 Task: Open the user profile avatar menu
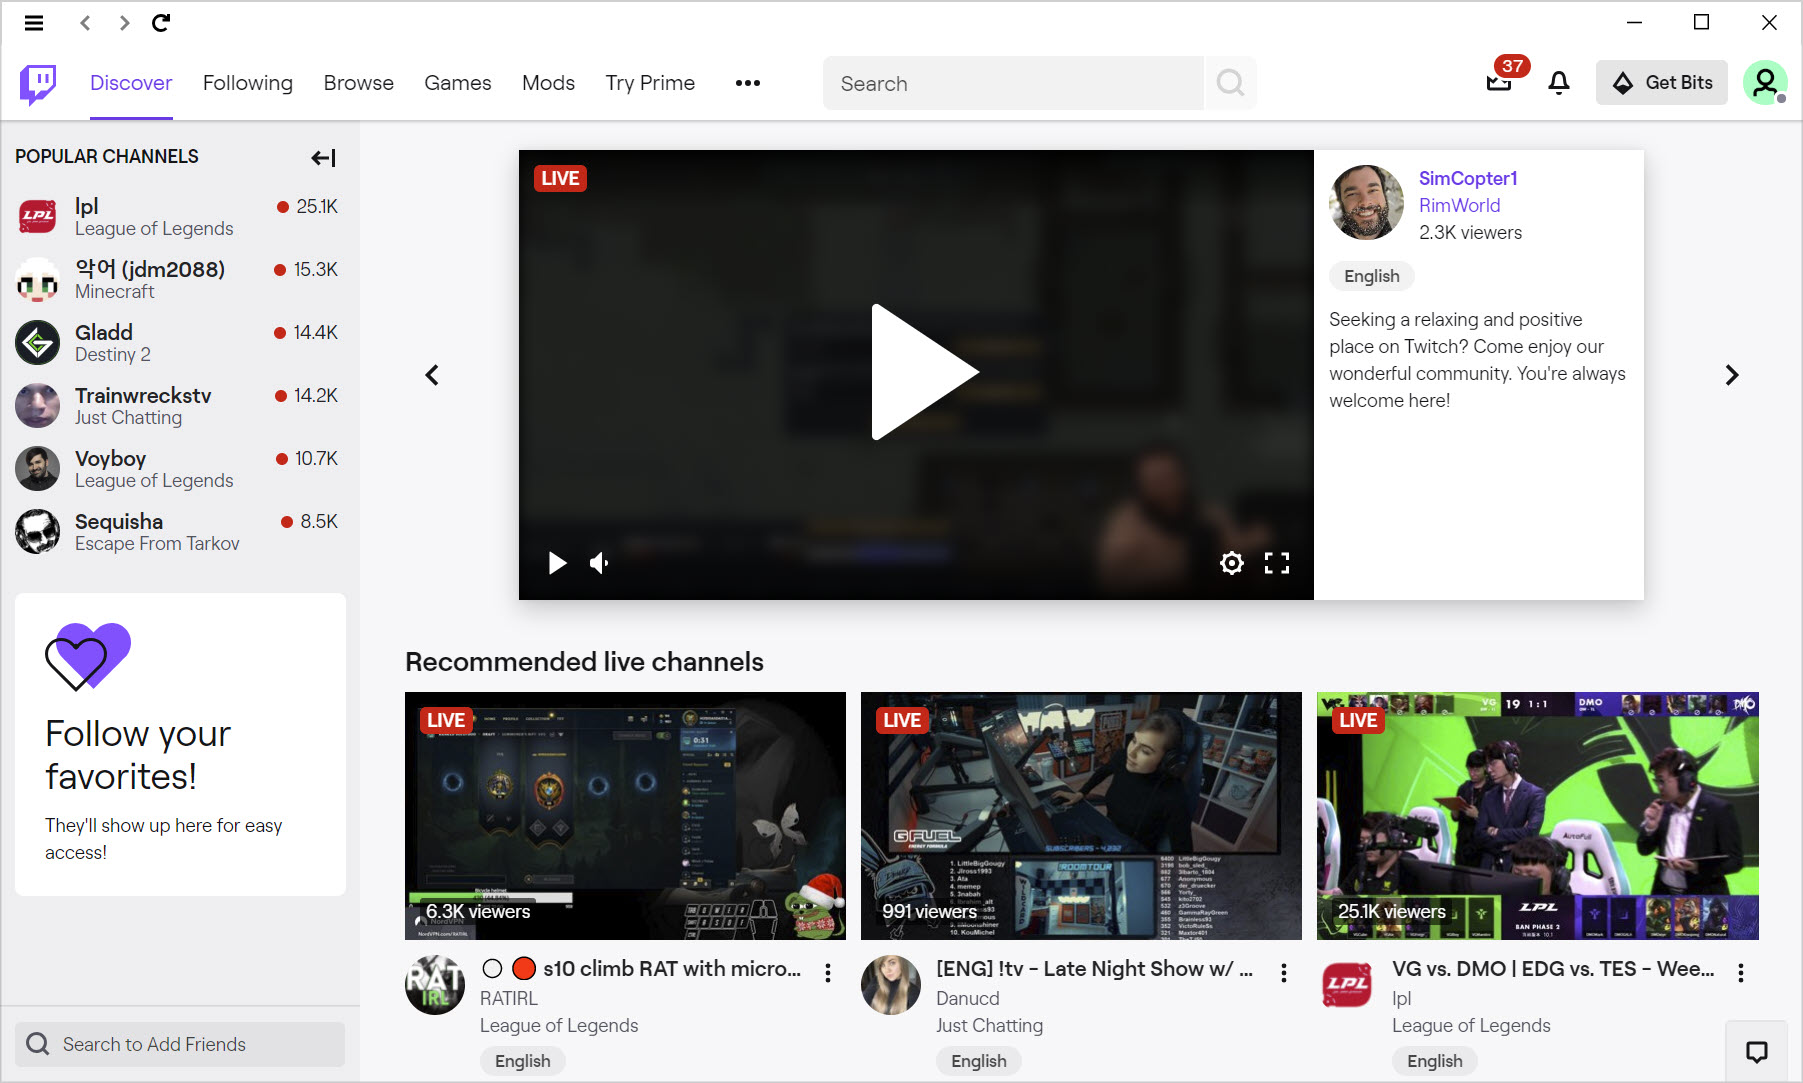pos(1765,82)
